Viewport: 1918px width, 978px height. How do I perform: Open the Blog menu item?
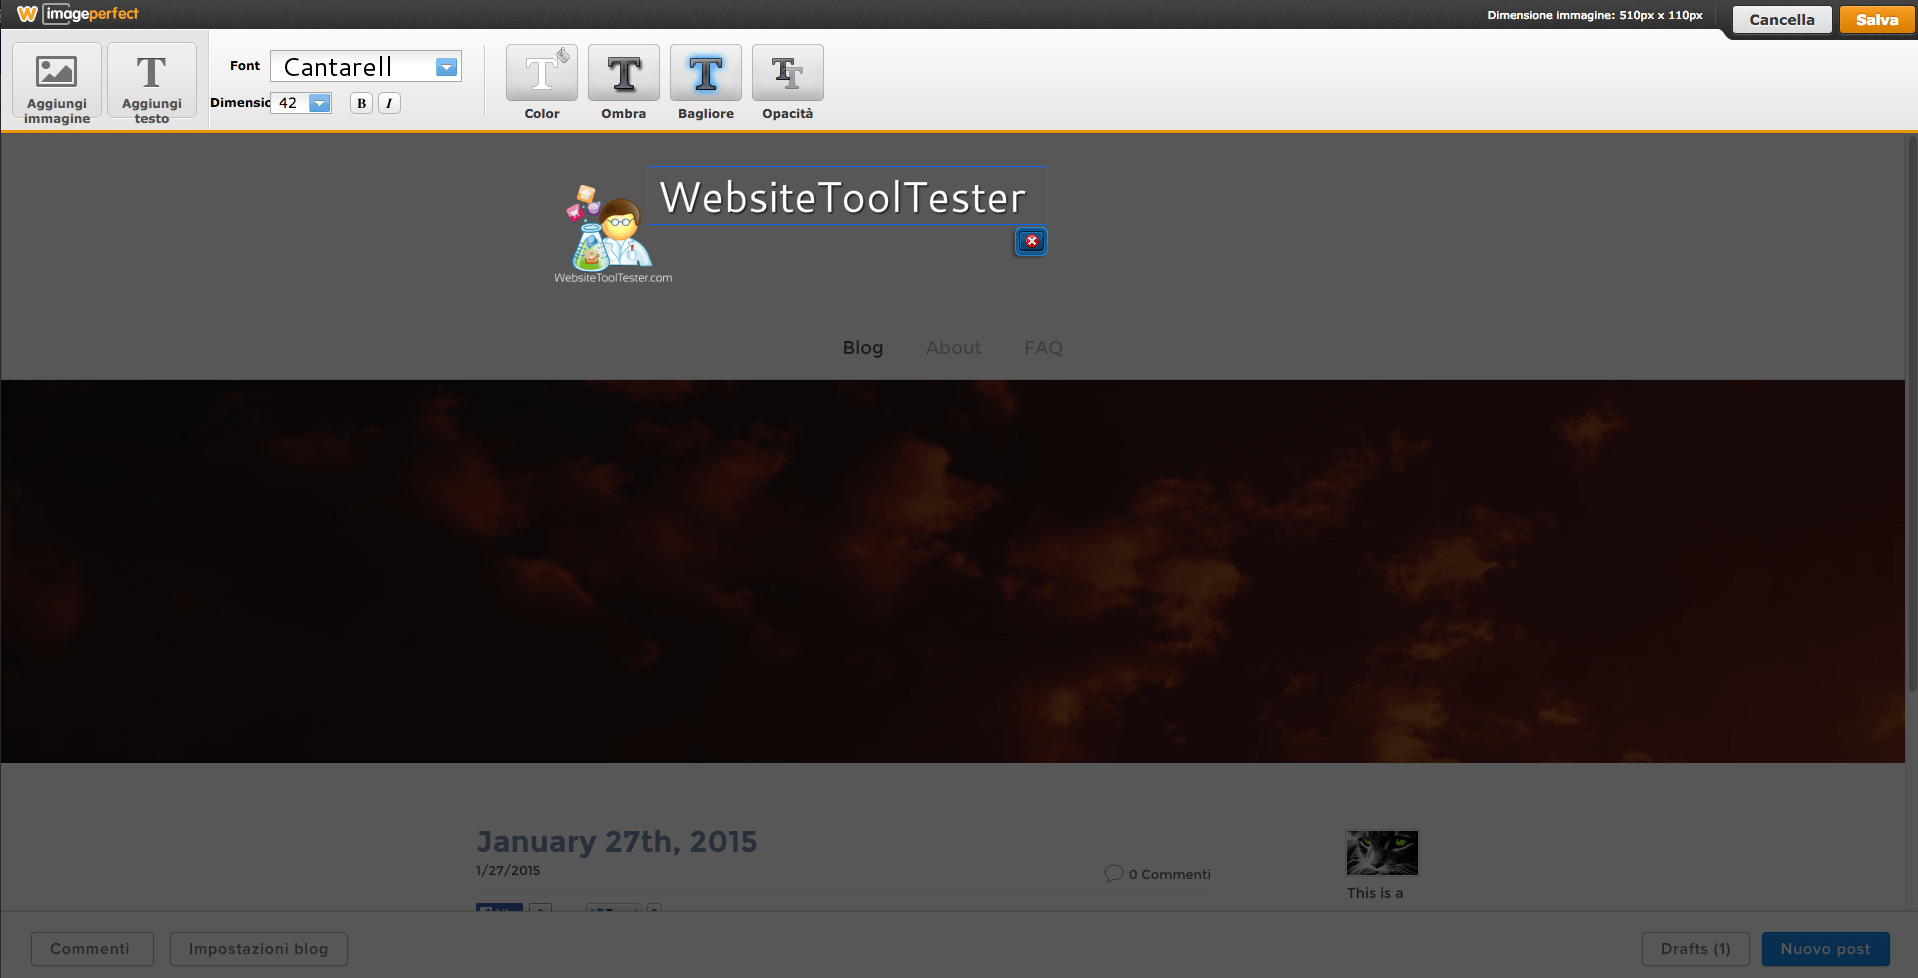point(863,348)
